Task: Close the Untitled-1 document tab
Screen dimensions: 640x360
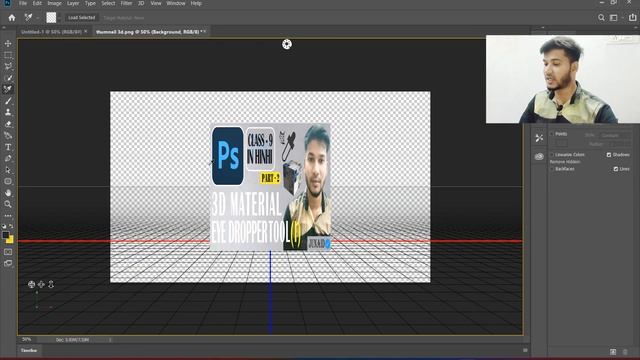Action: click(x=86, y=31)
